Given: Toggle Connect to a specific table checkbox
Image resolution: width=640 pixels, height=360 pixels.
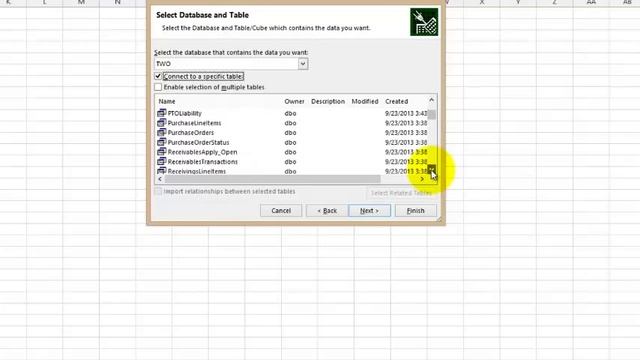Looking at the screenshot, I should click(158, 76).
